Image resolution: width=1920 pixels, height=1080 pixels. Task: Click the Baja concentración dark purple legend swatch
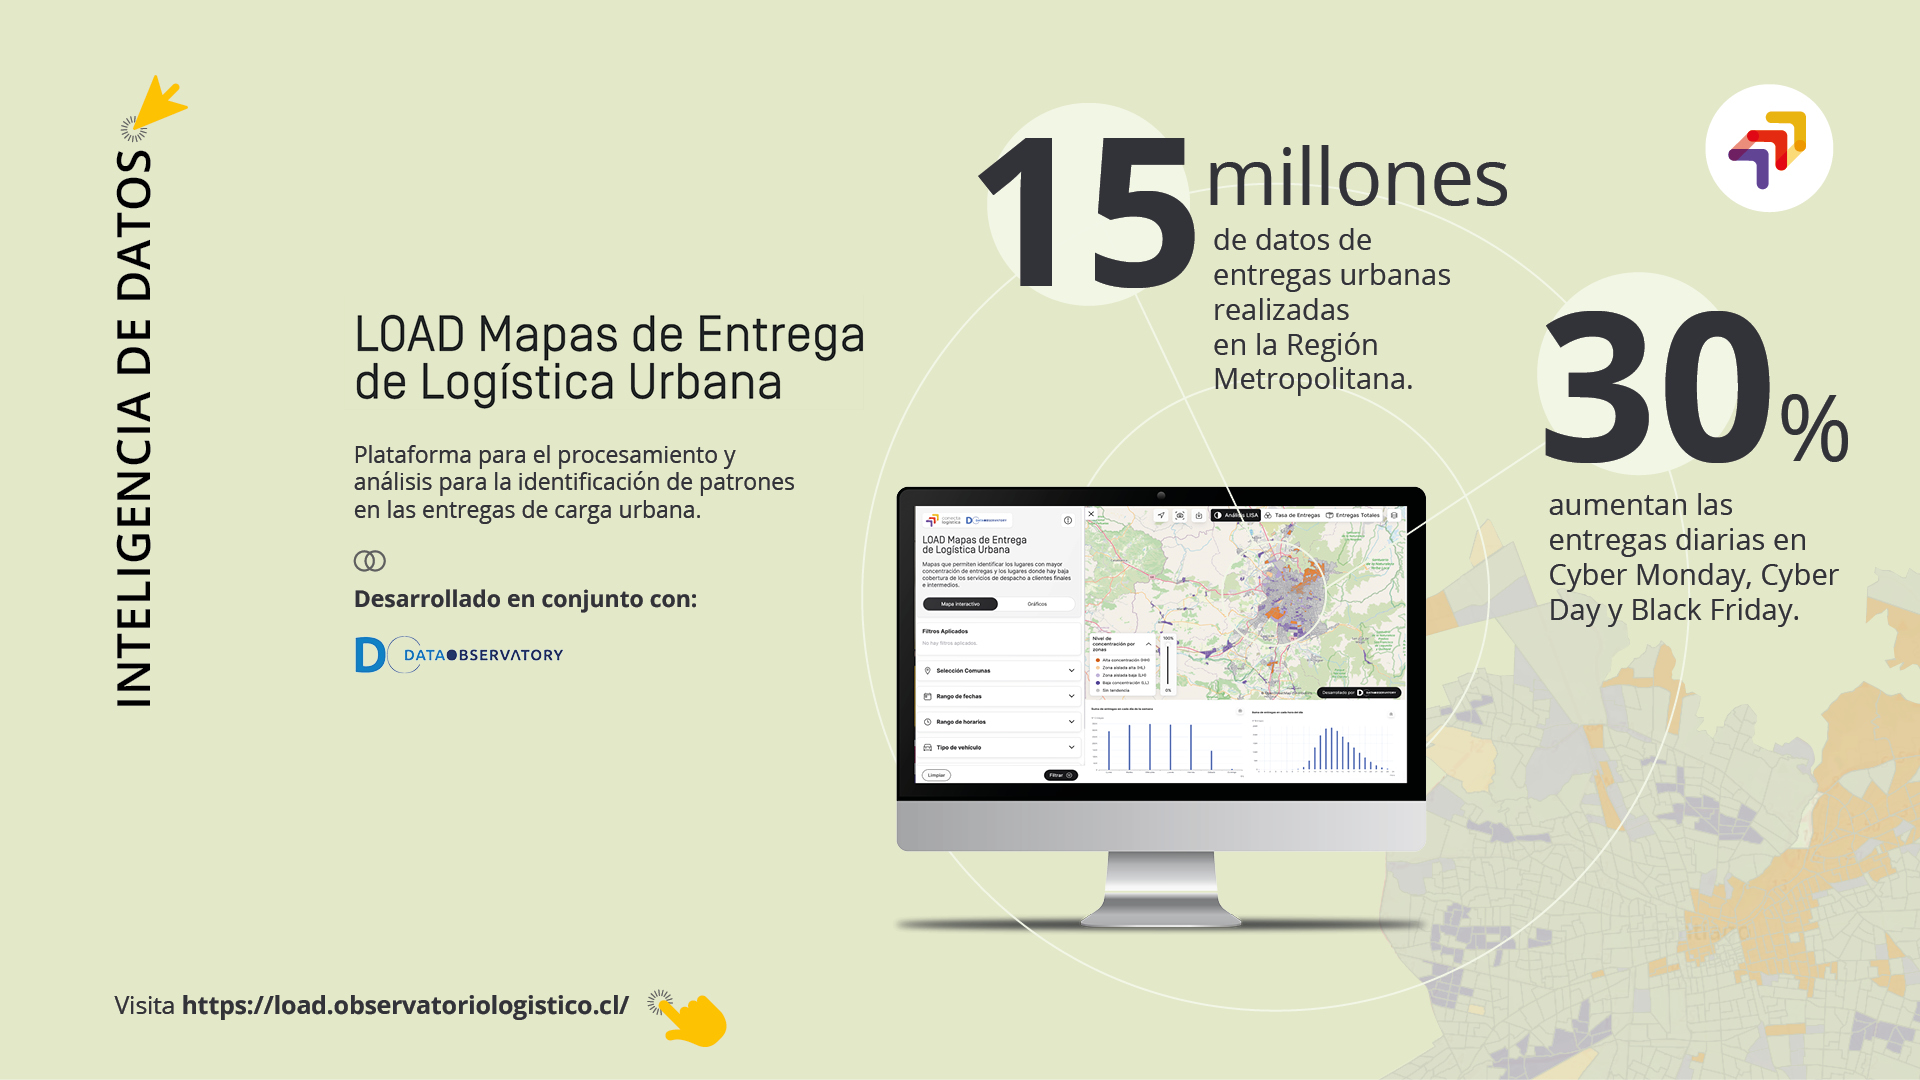[x=1098, y=683]
